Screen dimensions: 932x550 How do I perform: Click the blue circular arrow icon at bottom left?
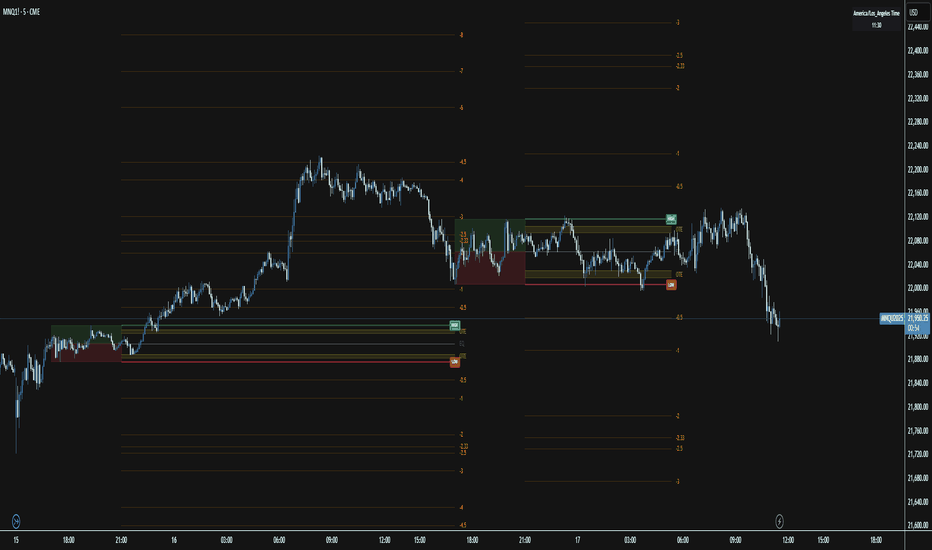click(16, 521)
